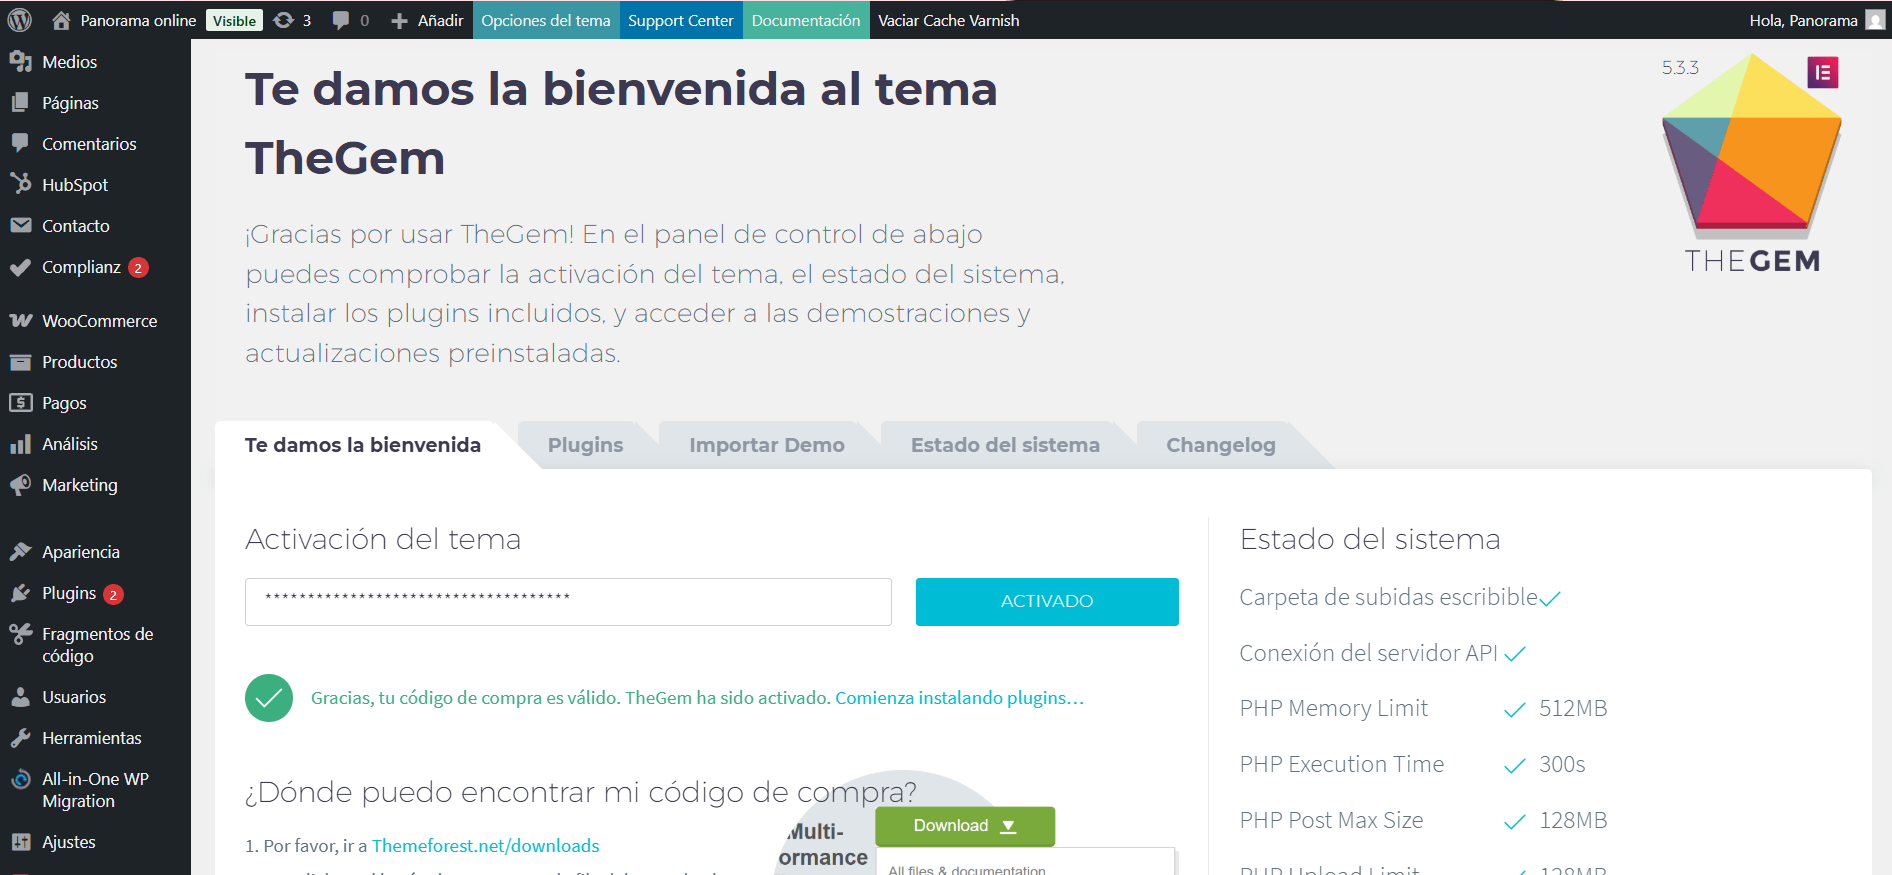Click the Elementor badge on TheGem logo
Screen dimensions: 1892x875
1822,72
